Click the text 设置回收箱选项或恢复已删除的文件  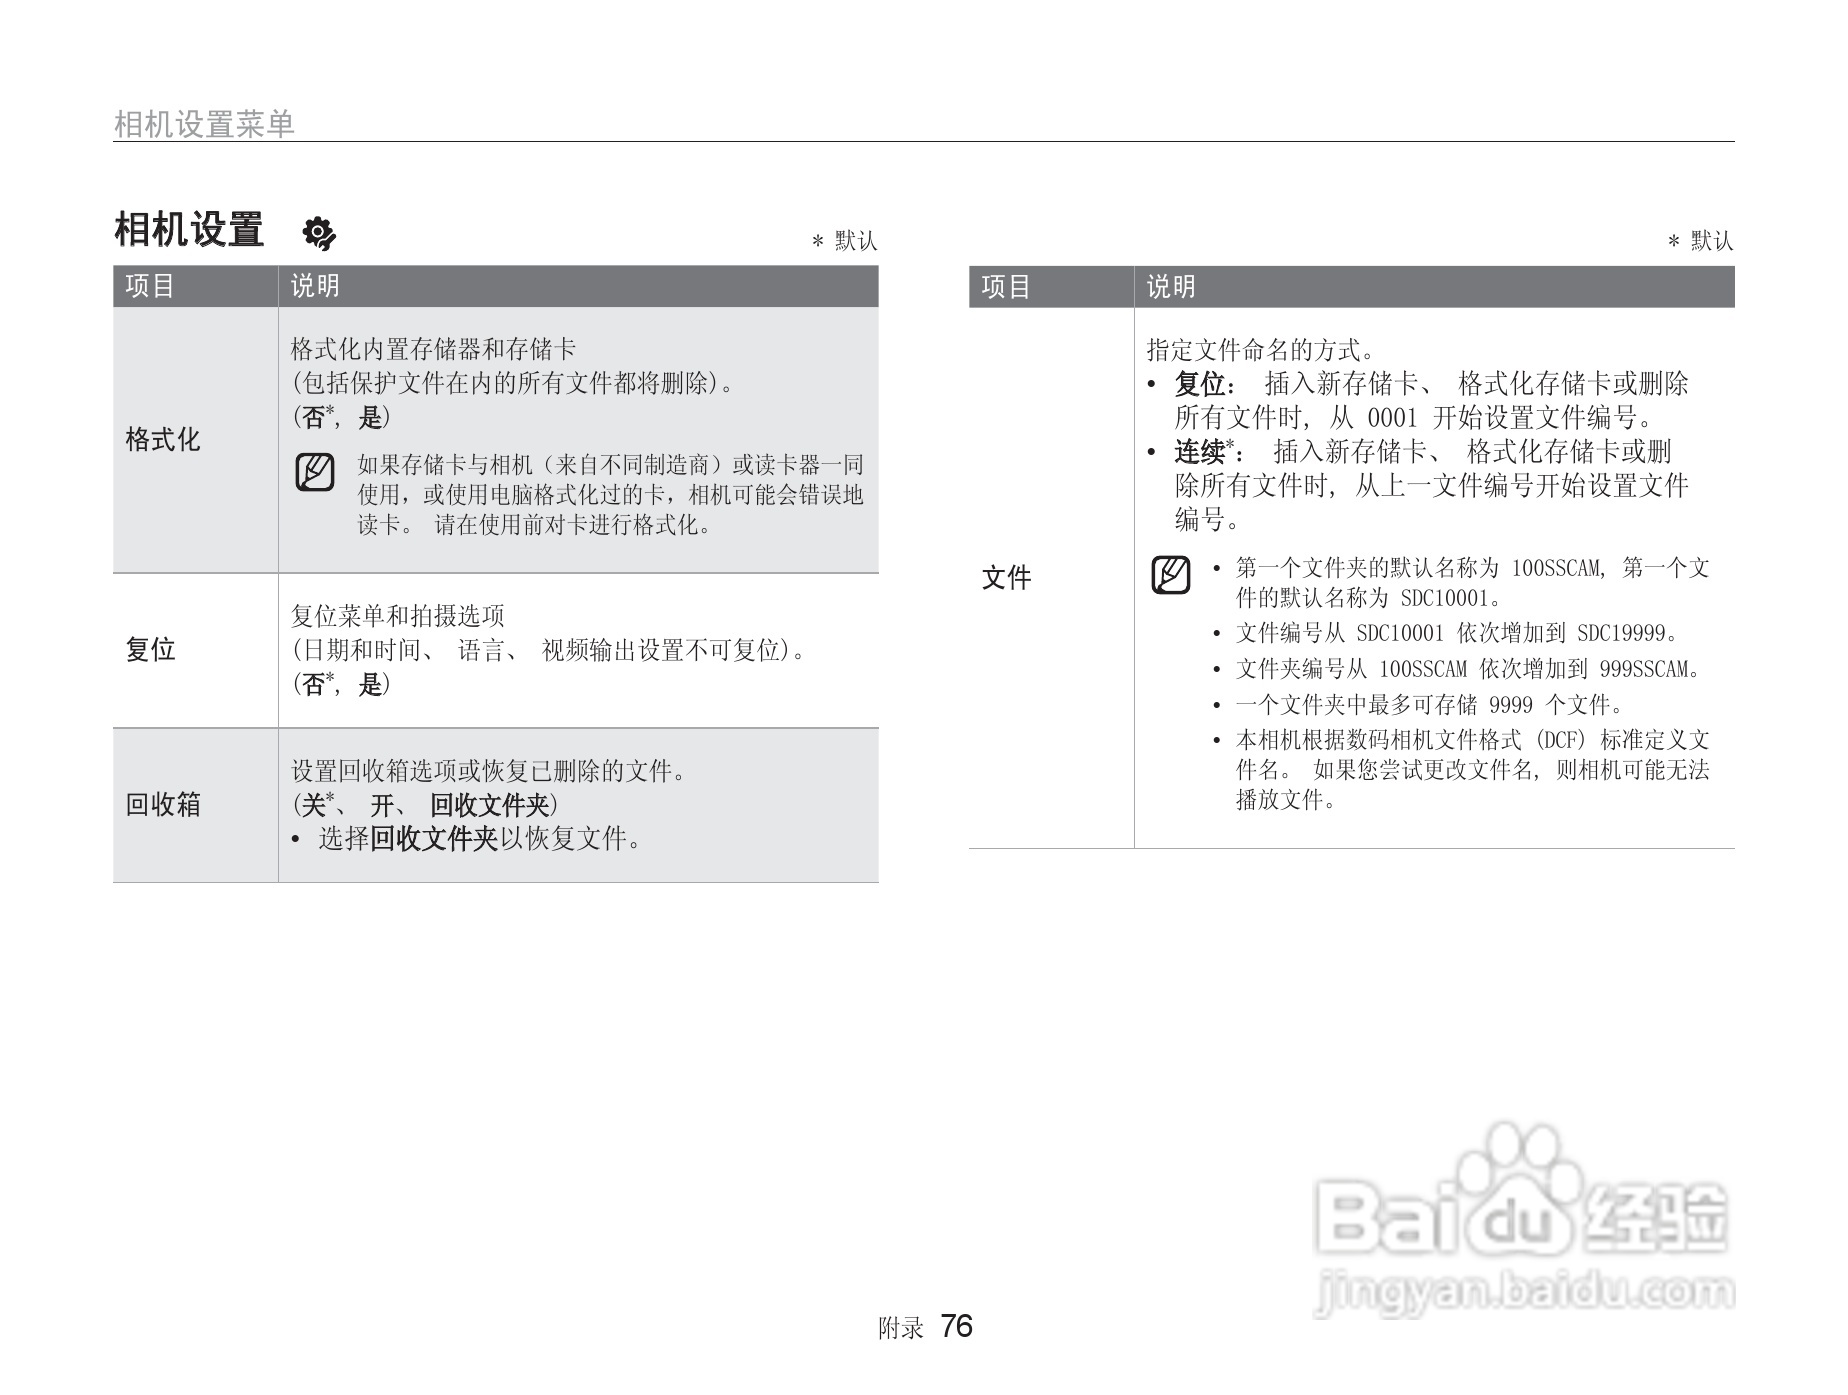click(490, 771)
